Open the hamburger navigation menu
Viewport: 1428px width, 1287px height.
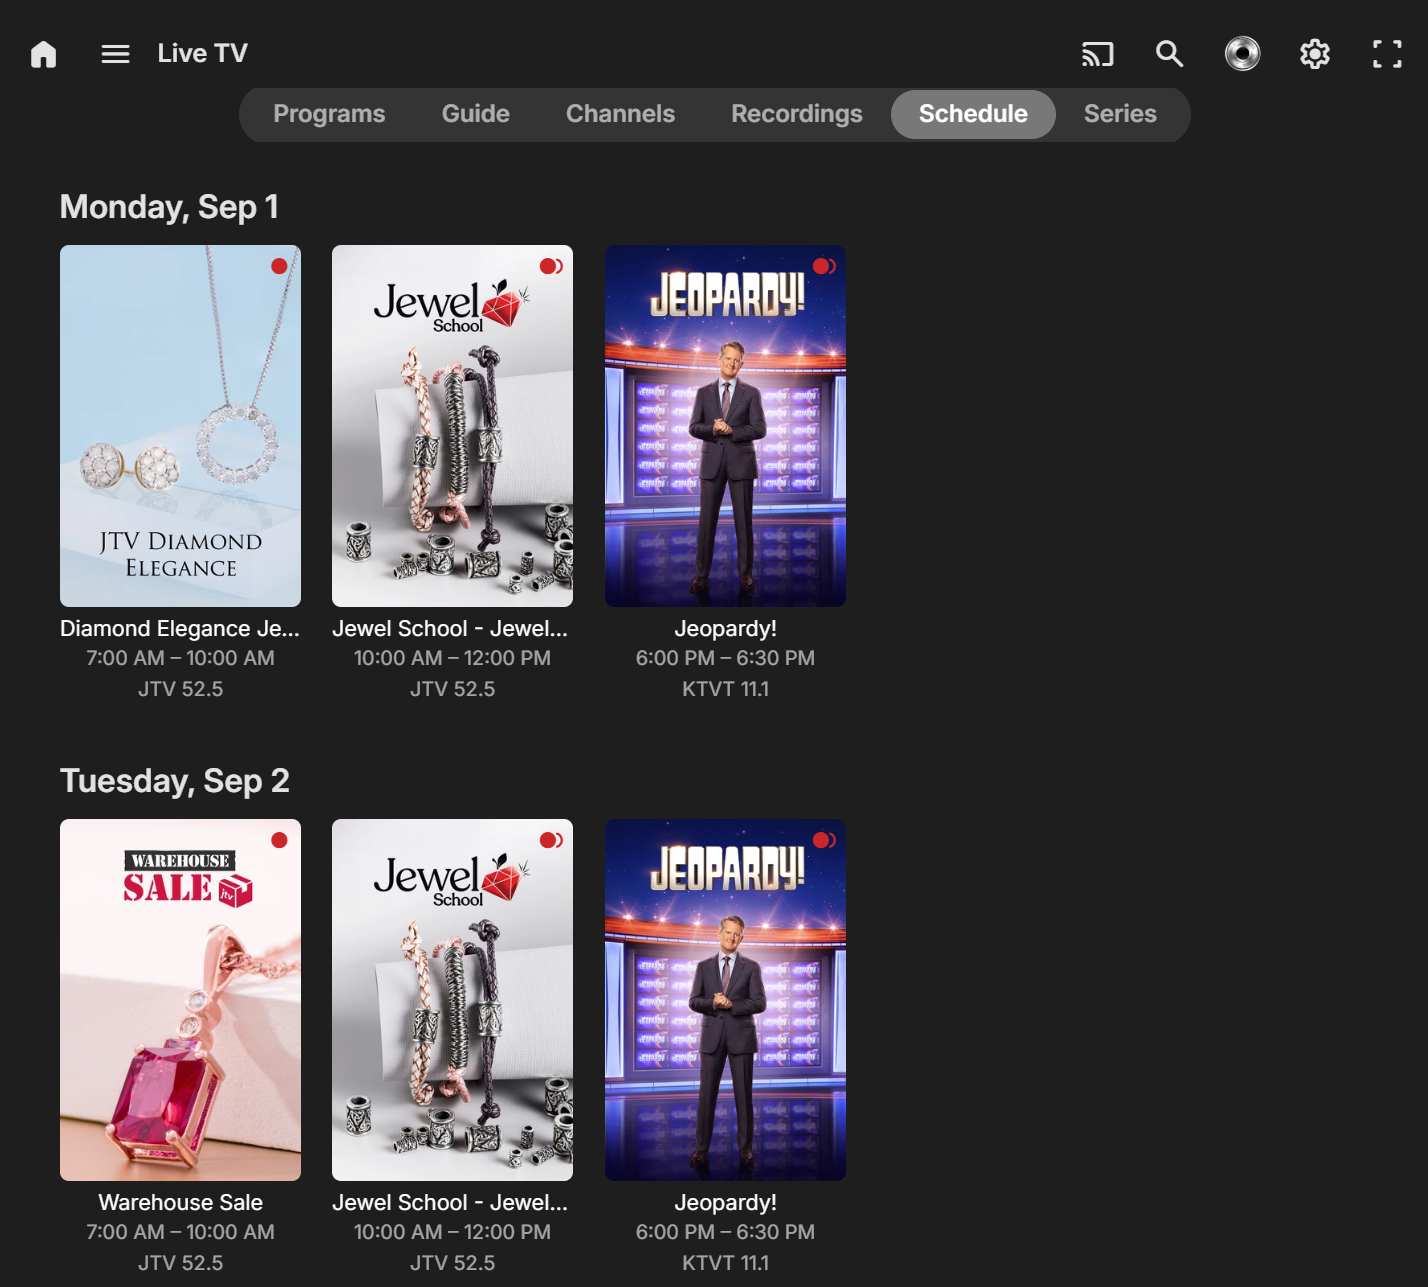(116, 54)
